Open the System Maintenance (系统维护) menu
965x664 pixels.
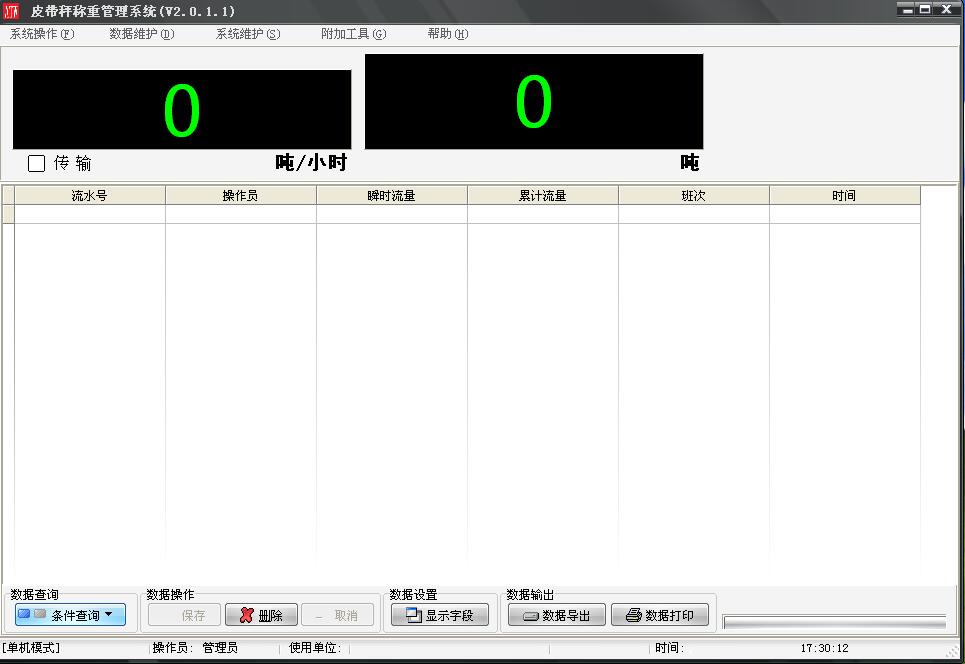tap(248, 34)
